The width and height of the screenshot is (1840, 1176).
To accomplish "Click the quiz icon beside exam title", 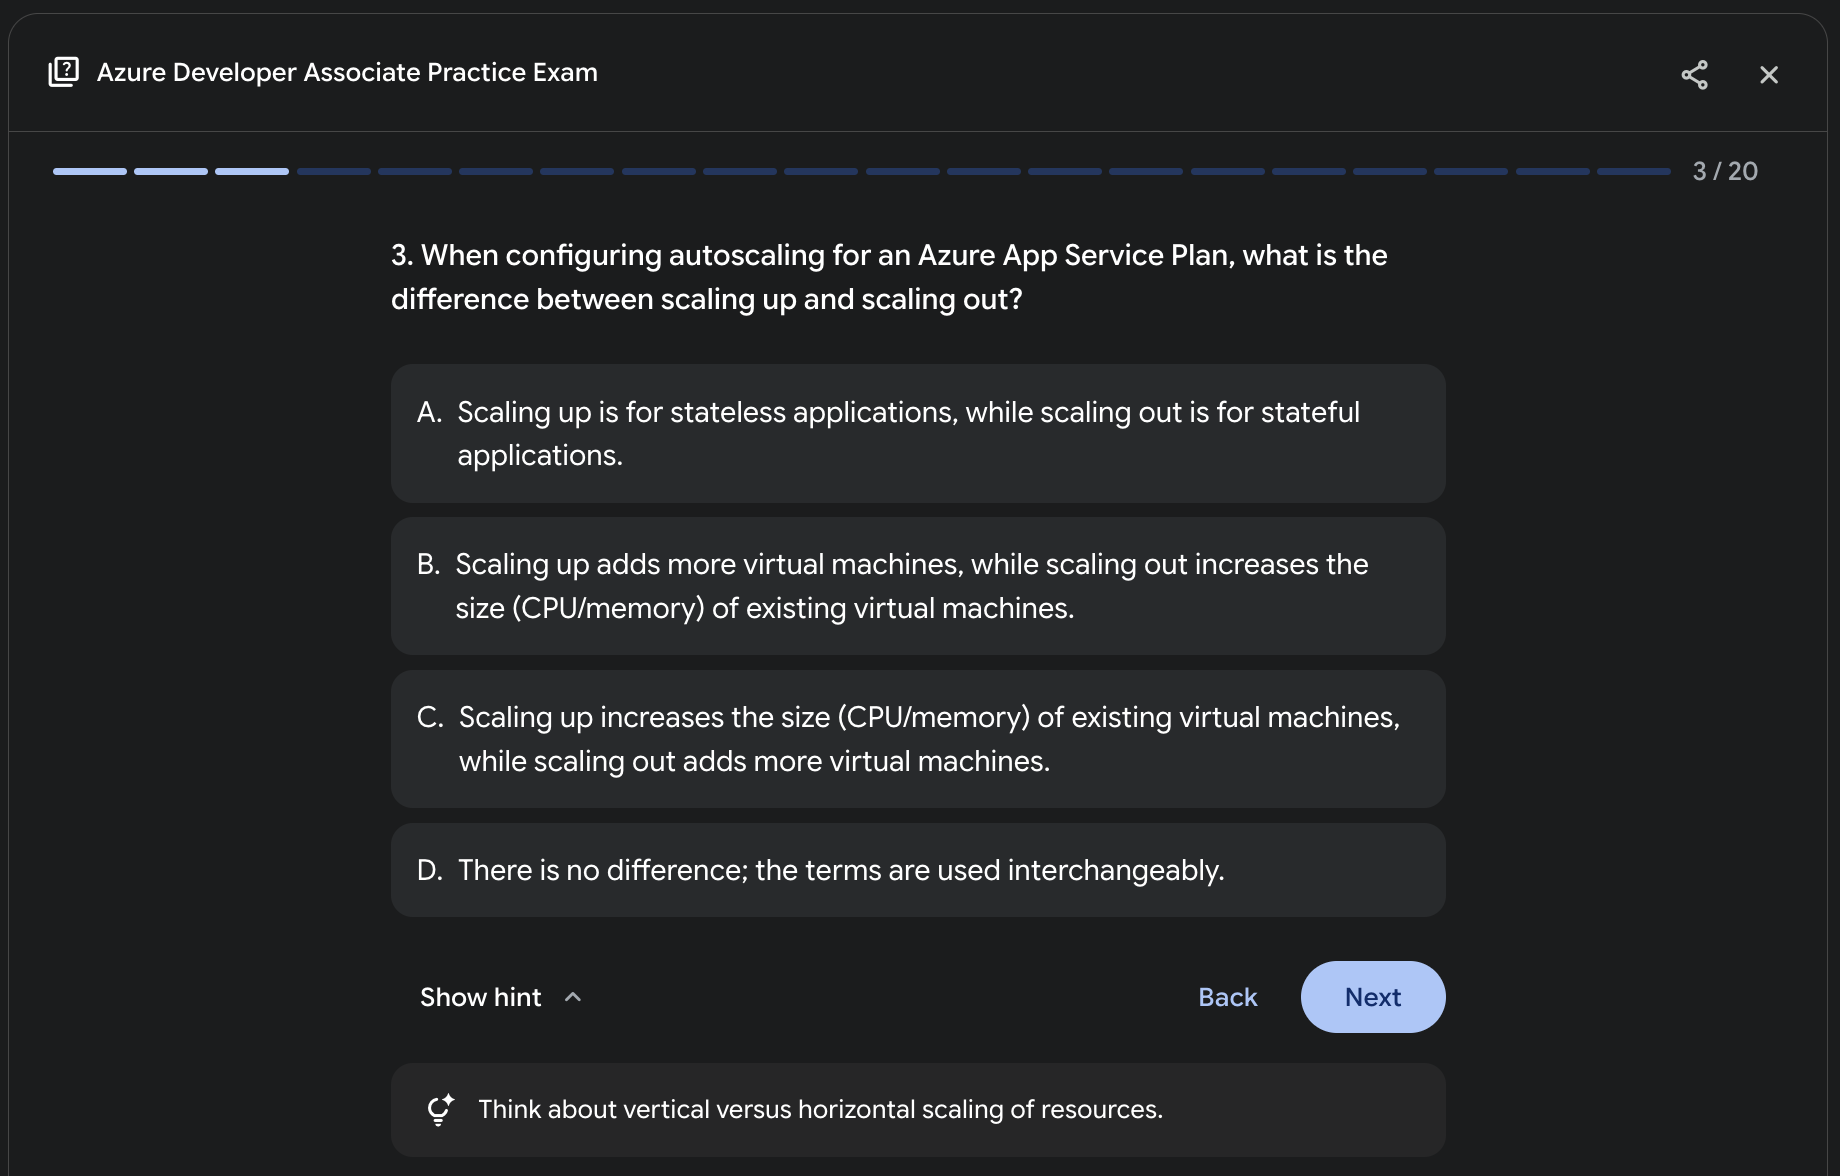I will 64,72.
